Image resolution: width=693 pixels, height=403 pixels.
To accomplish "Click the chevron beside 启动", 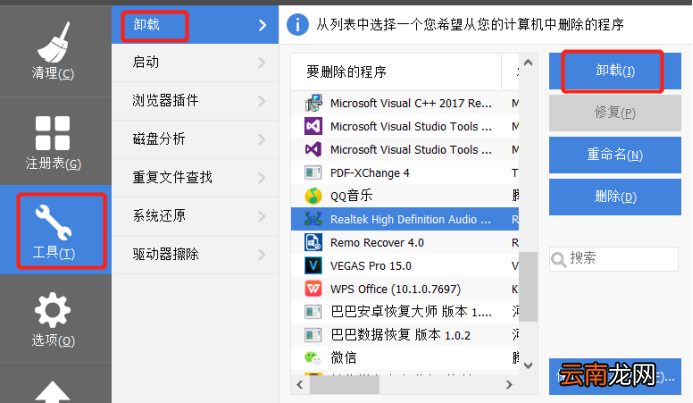I will (x=262, y=63).
